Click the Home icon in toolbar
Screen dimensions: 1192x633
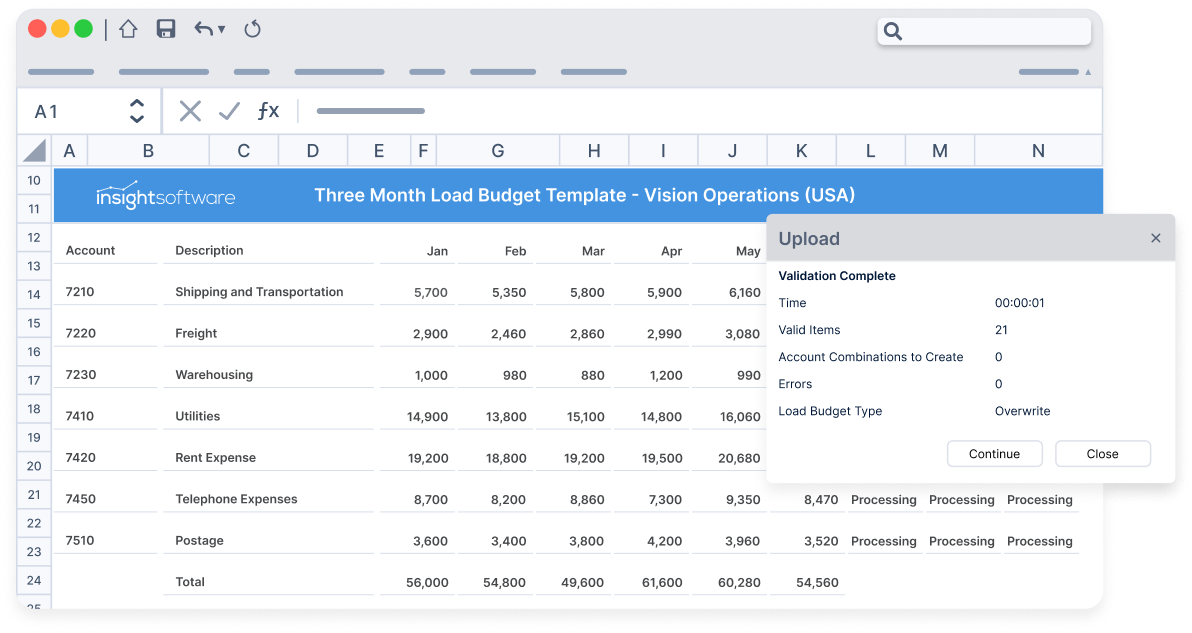click(x=128, y=30)
